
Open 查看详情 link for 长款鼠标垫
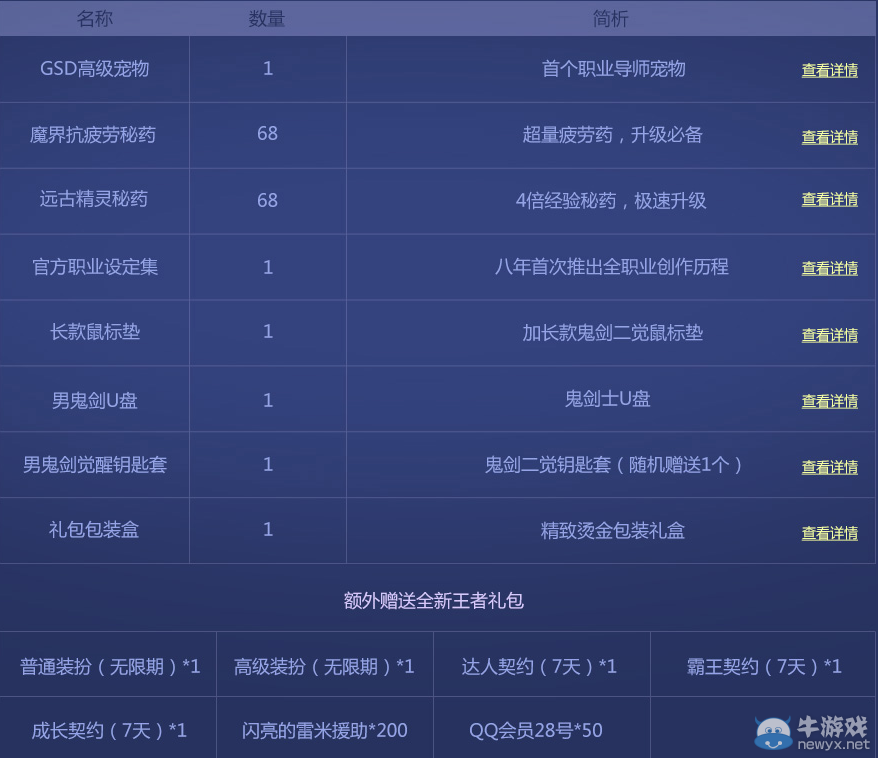(x=829, y=335)
